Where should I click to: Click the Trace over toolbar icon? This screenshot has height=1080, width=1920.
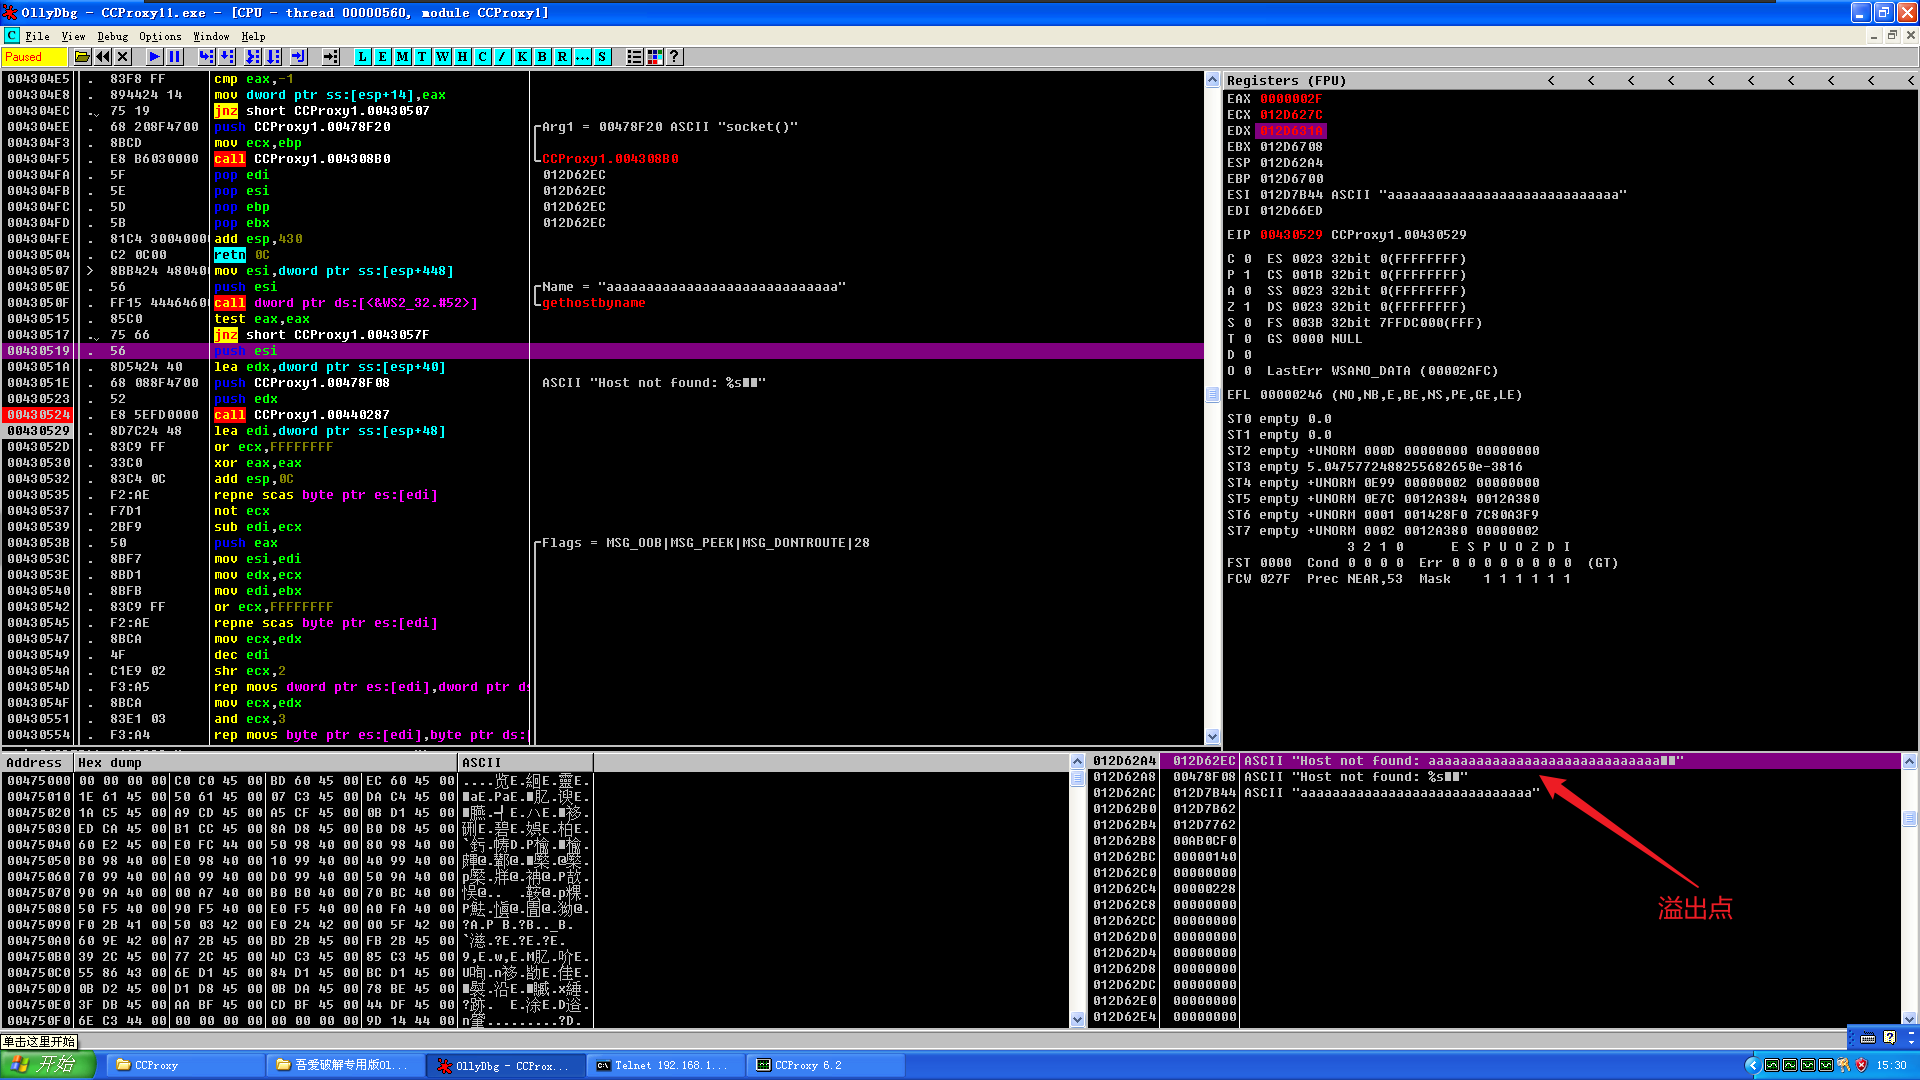tap(274, 57)
